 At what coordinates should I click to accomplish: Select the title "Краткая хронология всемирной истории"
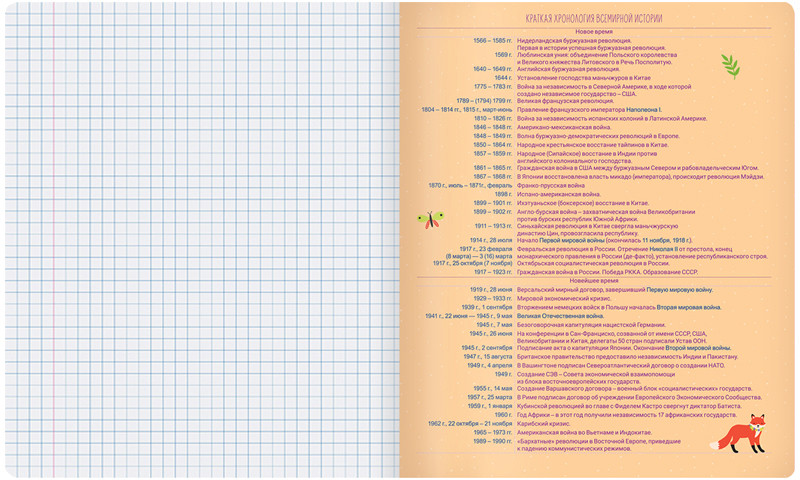click(x=594, y=19)
